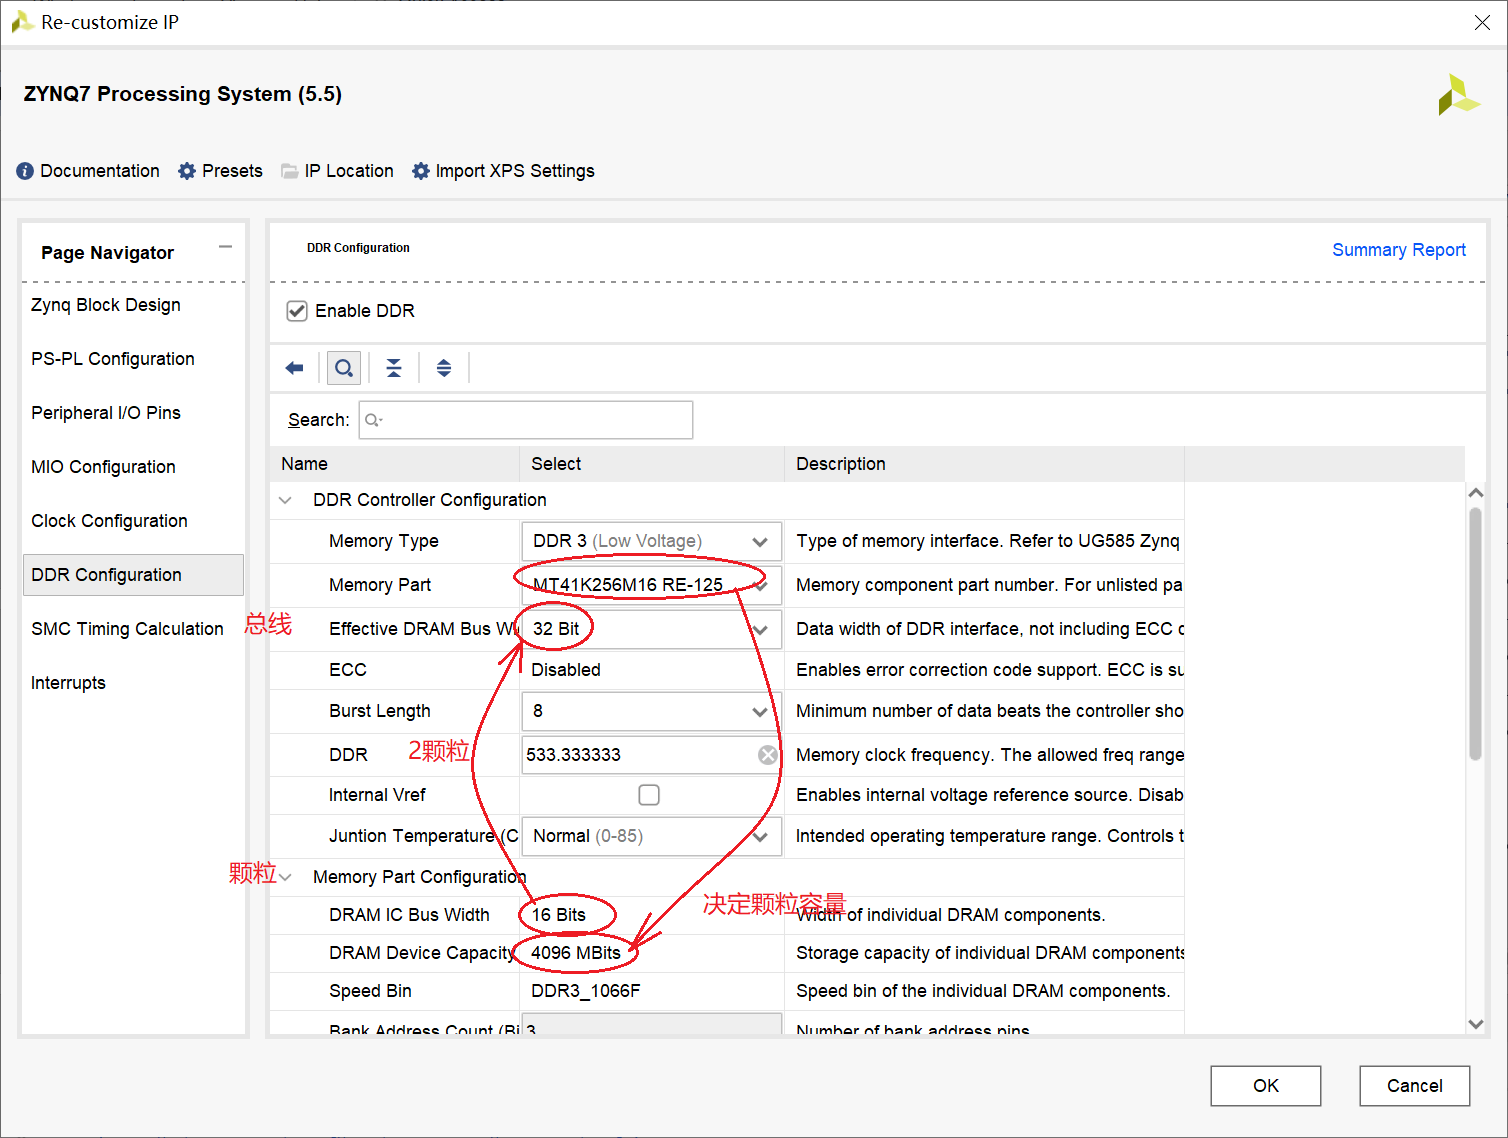Collapse Memory Part Configuration group

286,877
